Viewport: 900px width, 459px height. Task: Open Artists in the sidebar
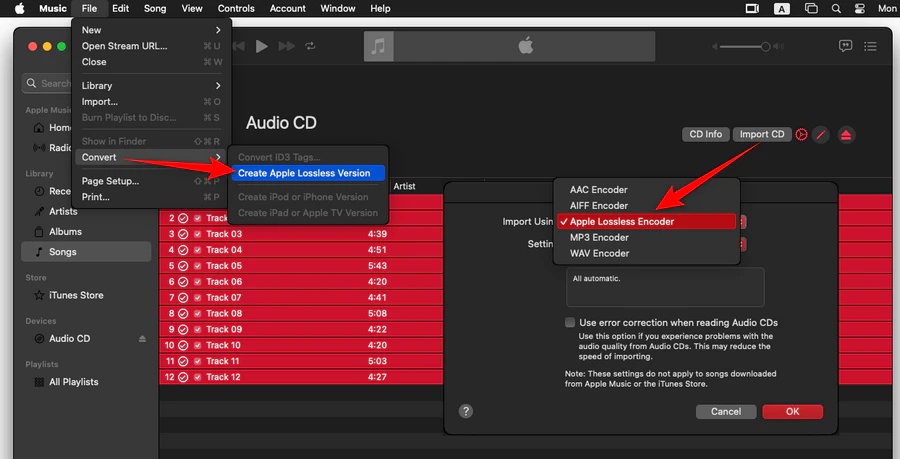[63, 211]
